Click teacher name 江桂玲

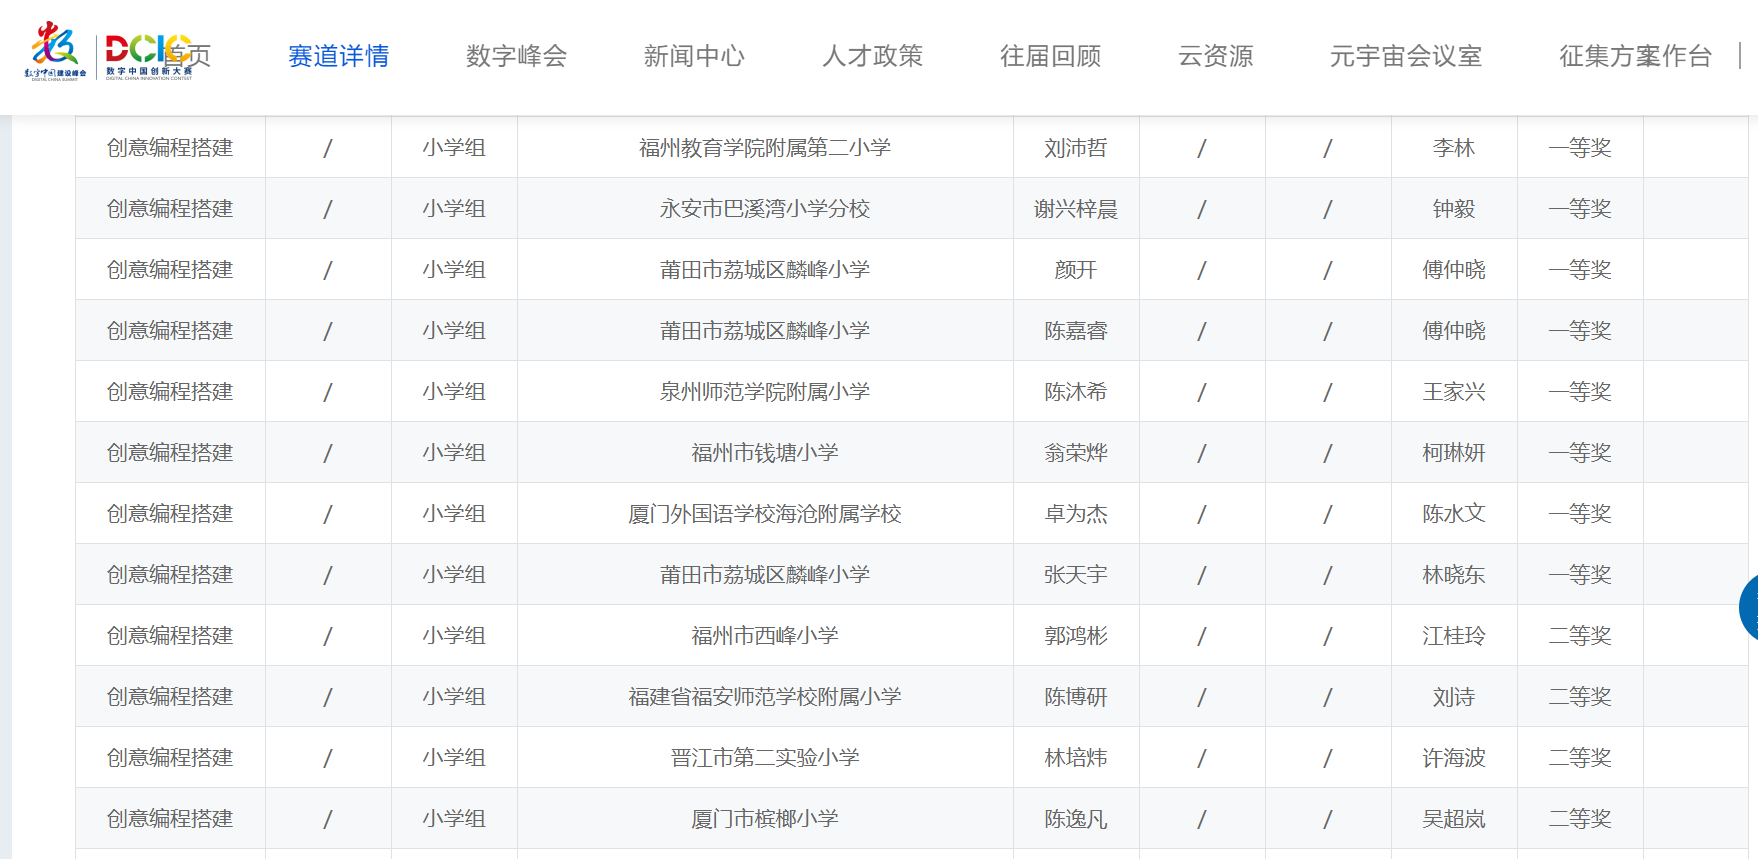[1454, 636]
